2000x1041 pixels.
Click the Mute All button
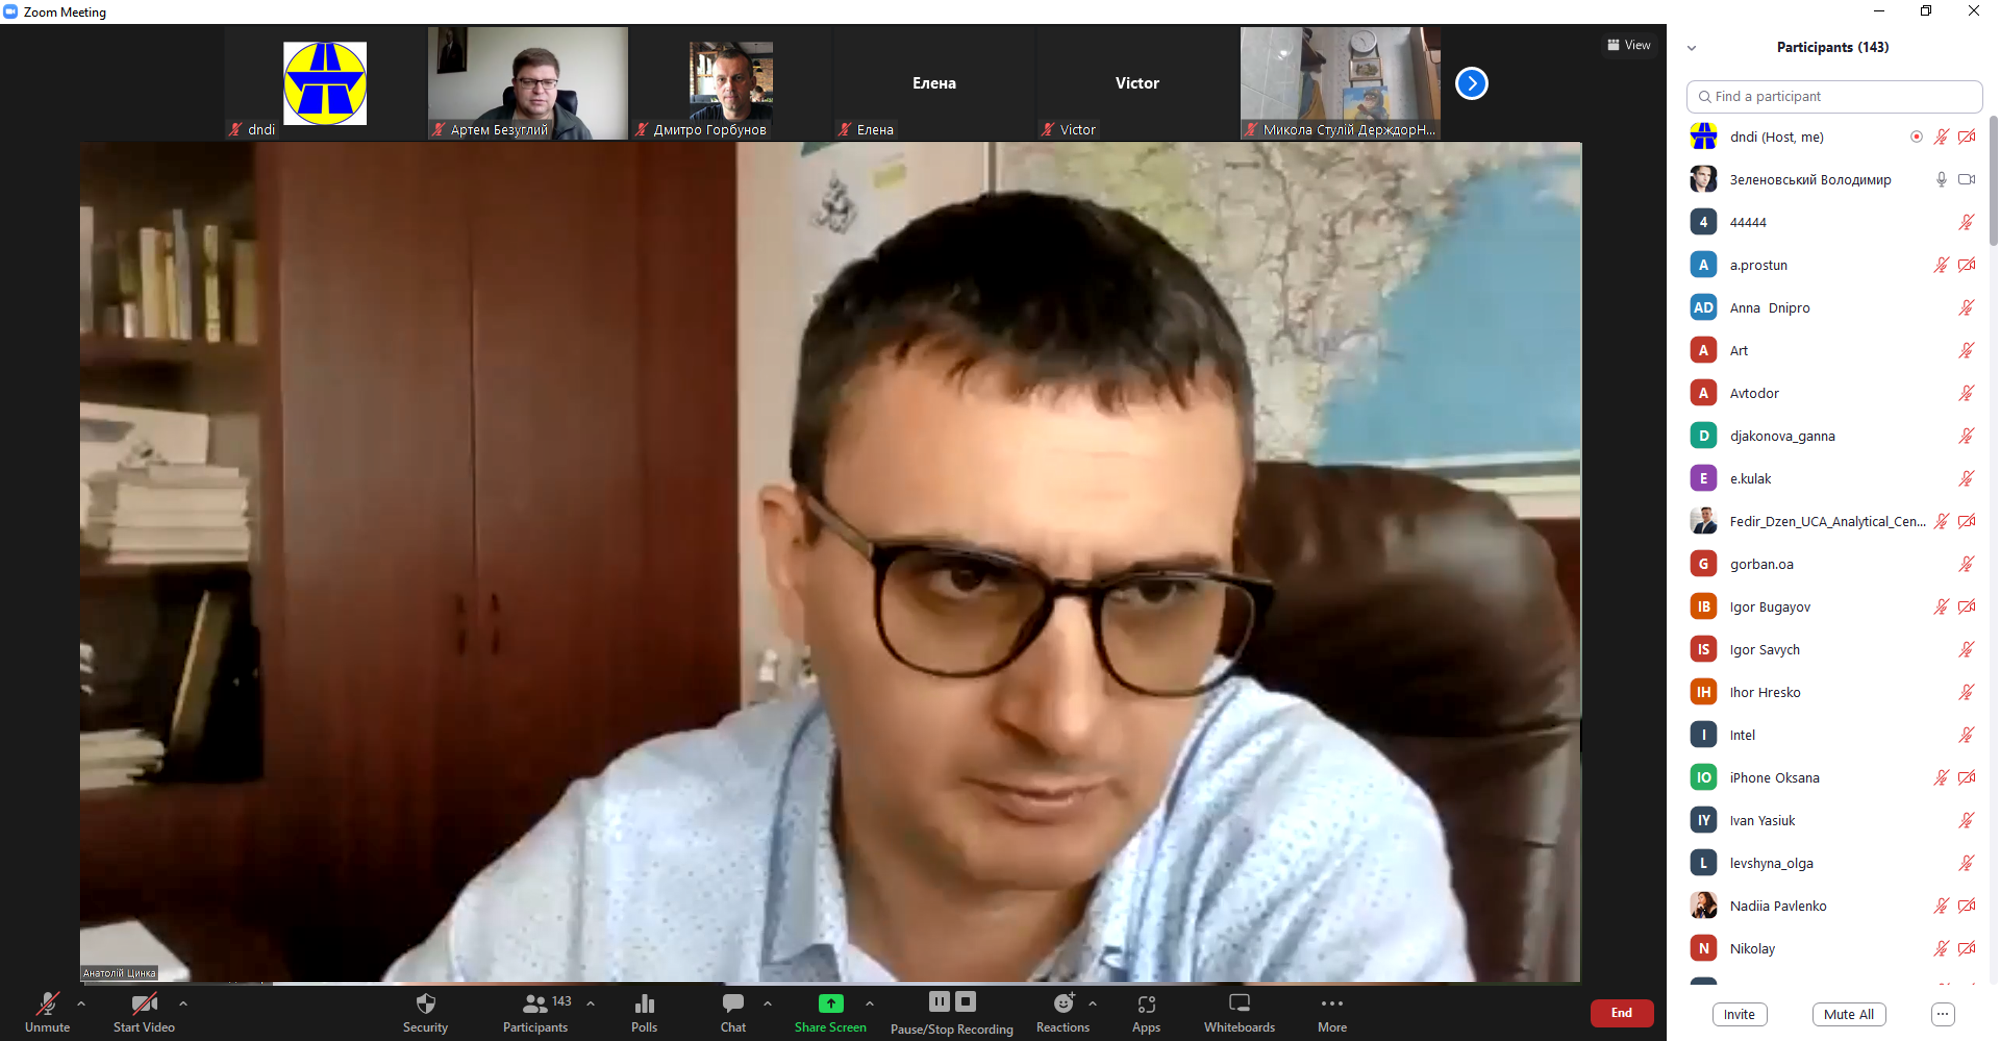[x=1848, y=1014]
